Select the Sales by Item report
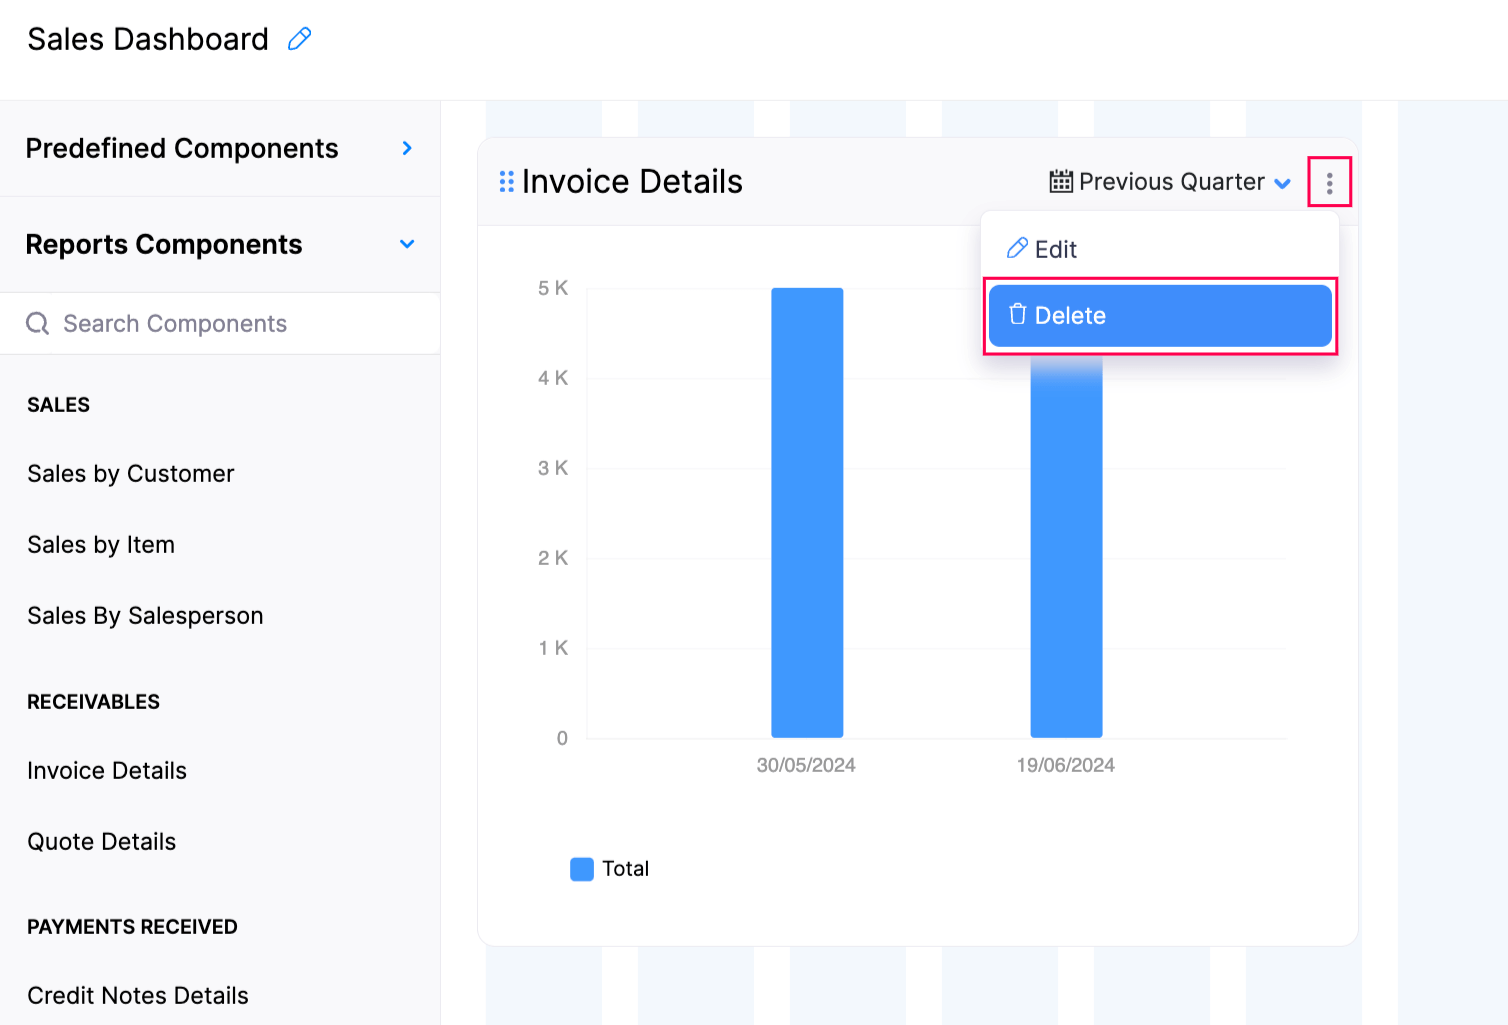This screenshot has height=1025, width=1508. click(x=101, y=545)
